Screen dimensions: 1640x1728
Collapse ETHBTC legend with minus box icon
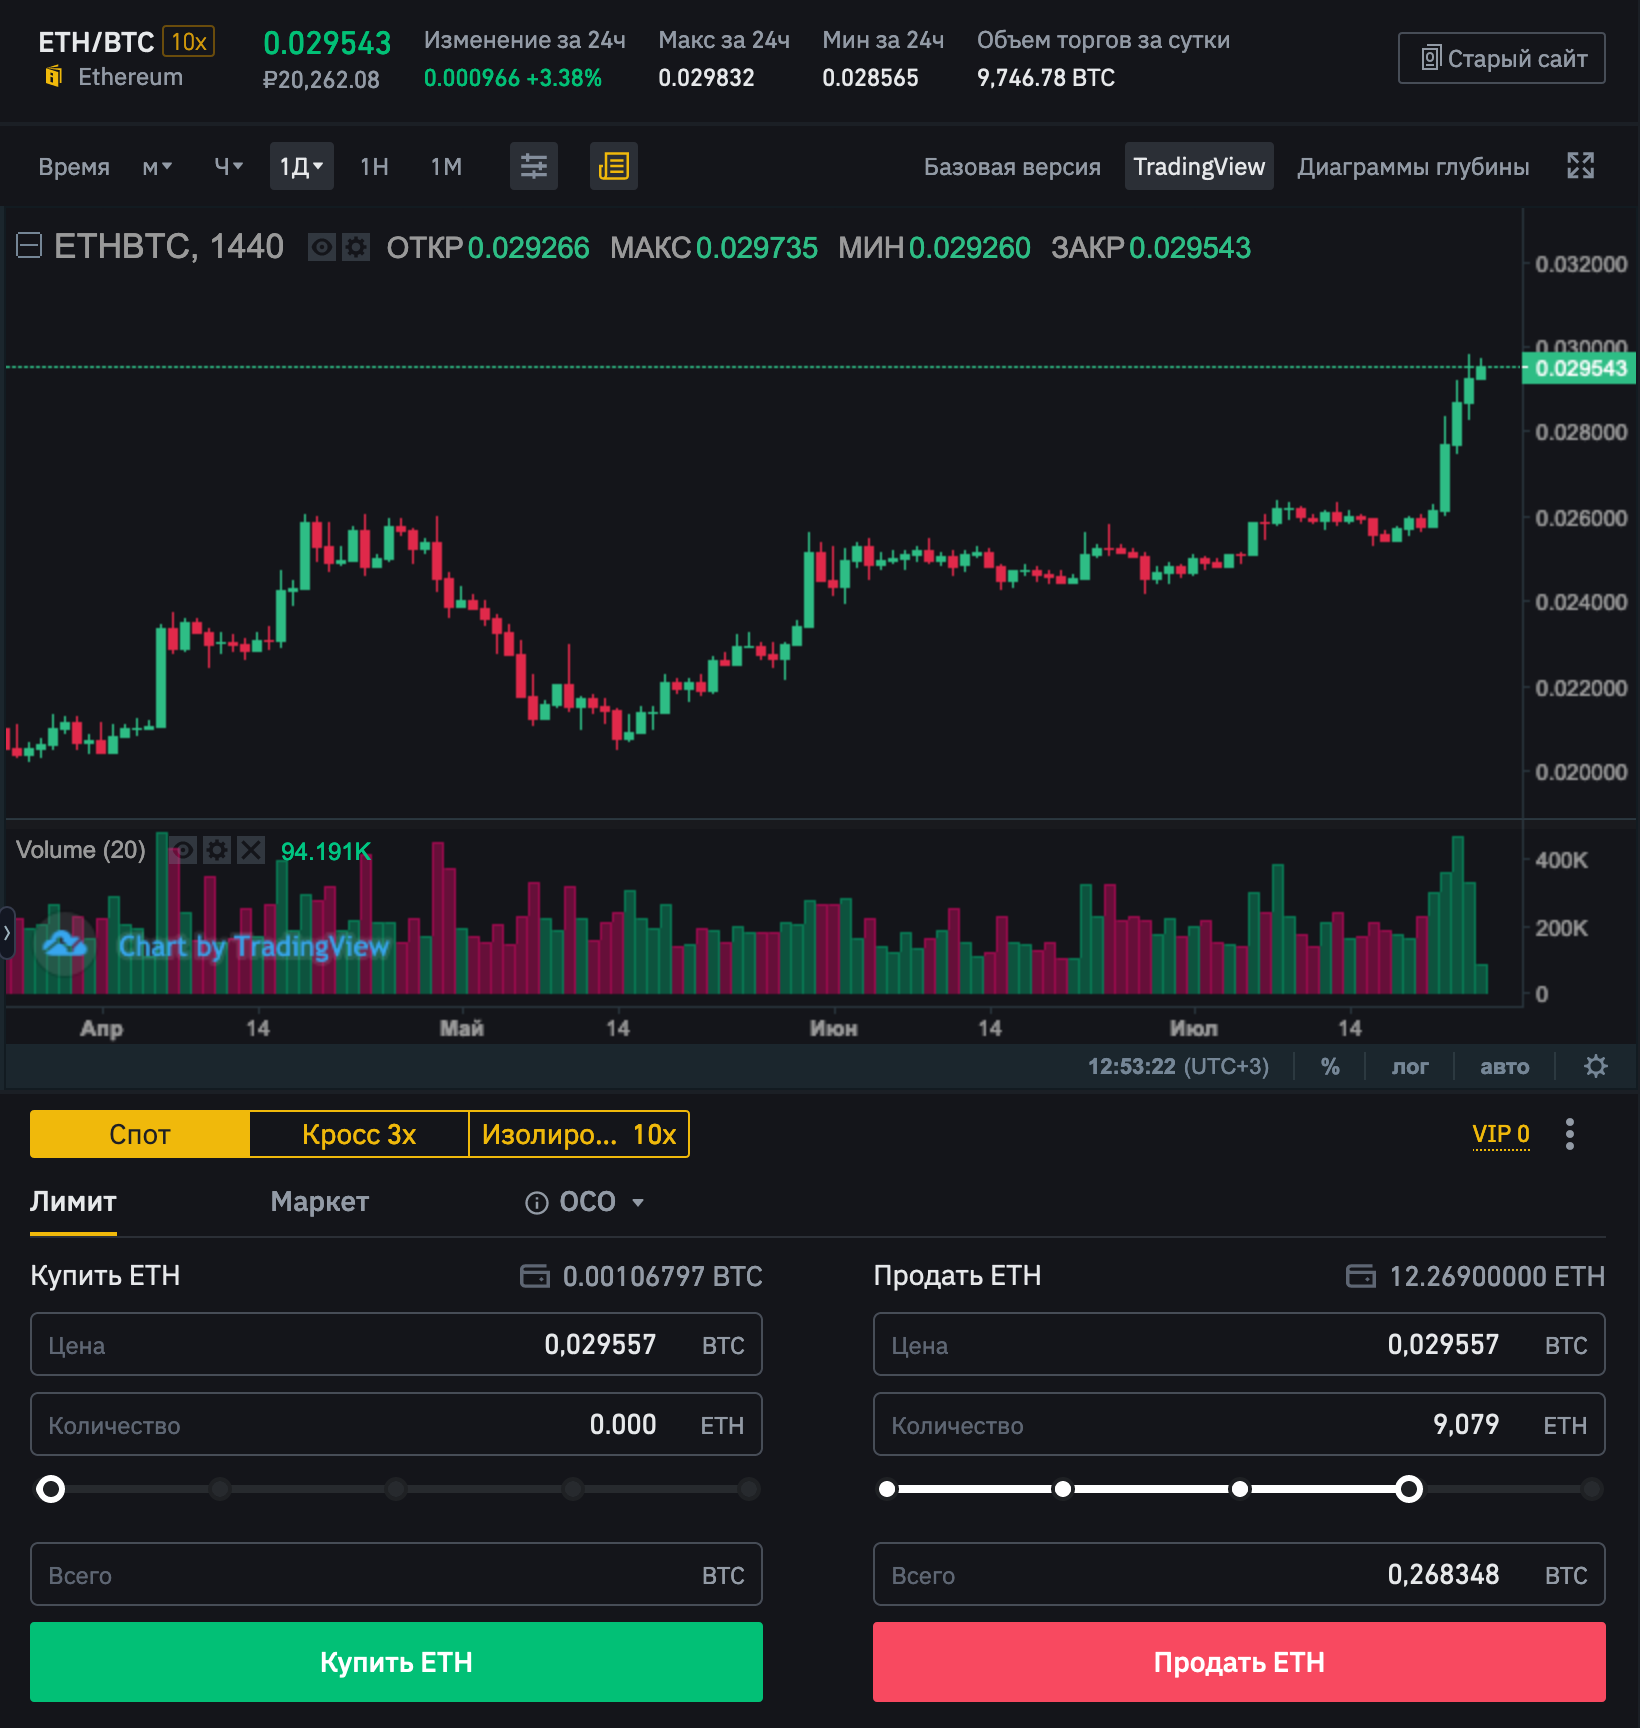pos(29,245)
